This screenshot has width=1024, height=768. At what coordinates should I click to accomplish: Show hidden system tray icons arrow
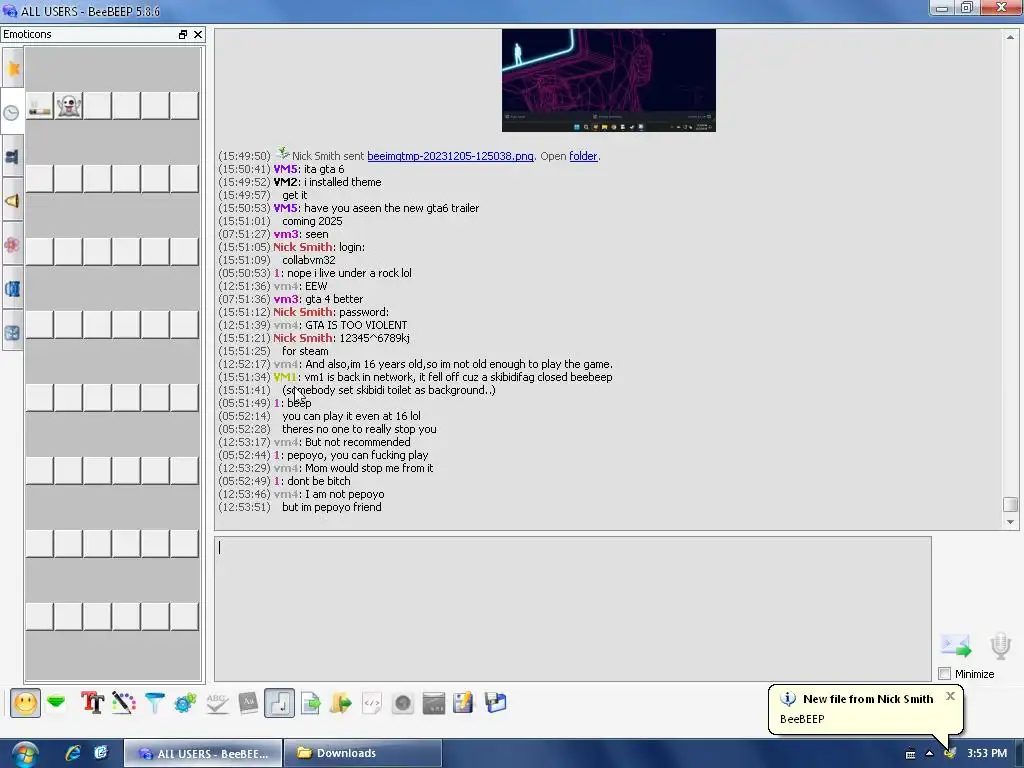click(x=929, y=754)
